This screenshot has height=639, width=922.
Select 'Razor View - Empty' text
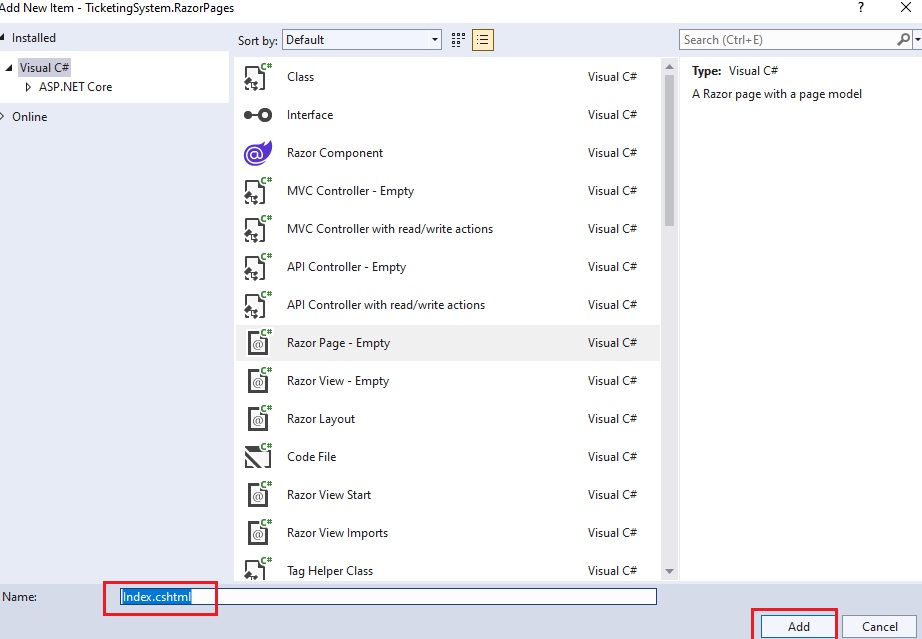(x=338, y=381)
